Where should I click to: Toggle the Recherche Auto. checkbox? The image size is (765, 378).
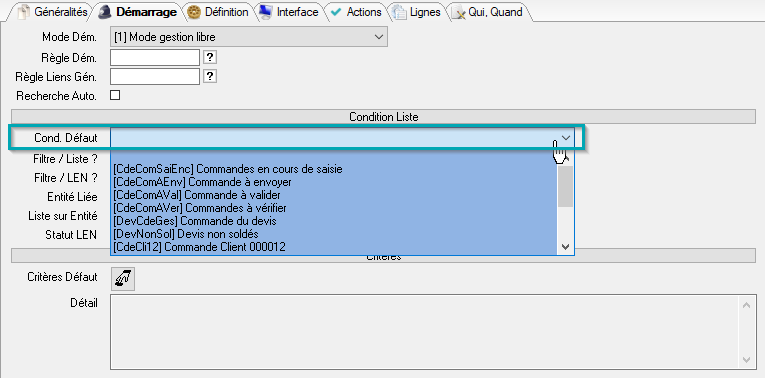pyautogui.click(x=115, y=96)
